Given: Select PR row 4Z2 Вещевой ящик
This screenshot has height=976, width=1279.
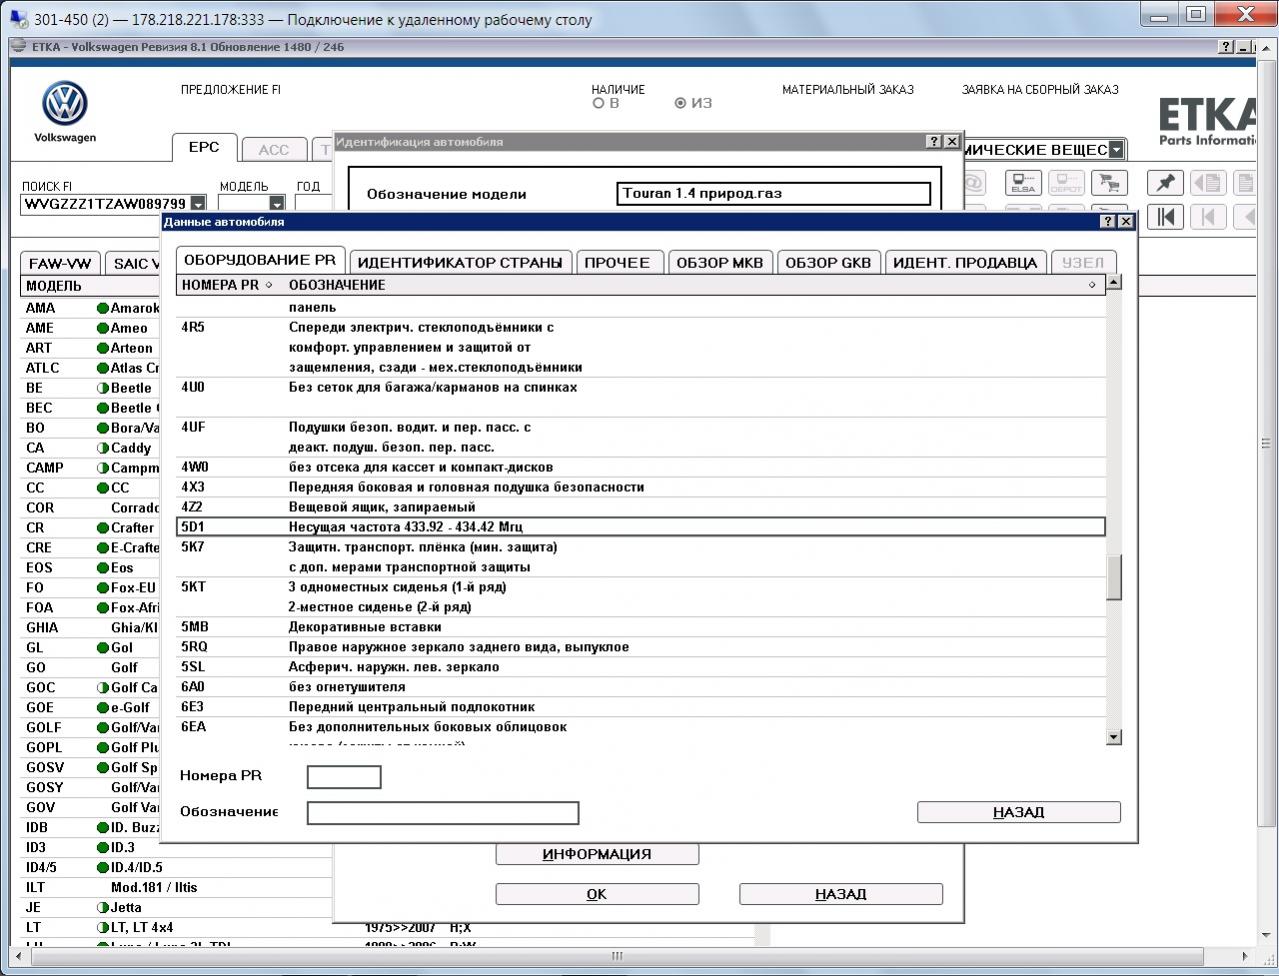Looking at the screenshot, I should coord(641,507).
